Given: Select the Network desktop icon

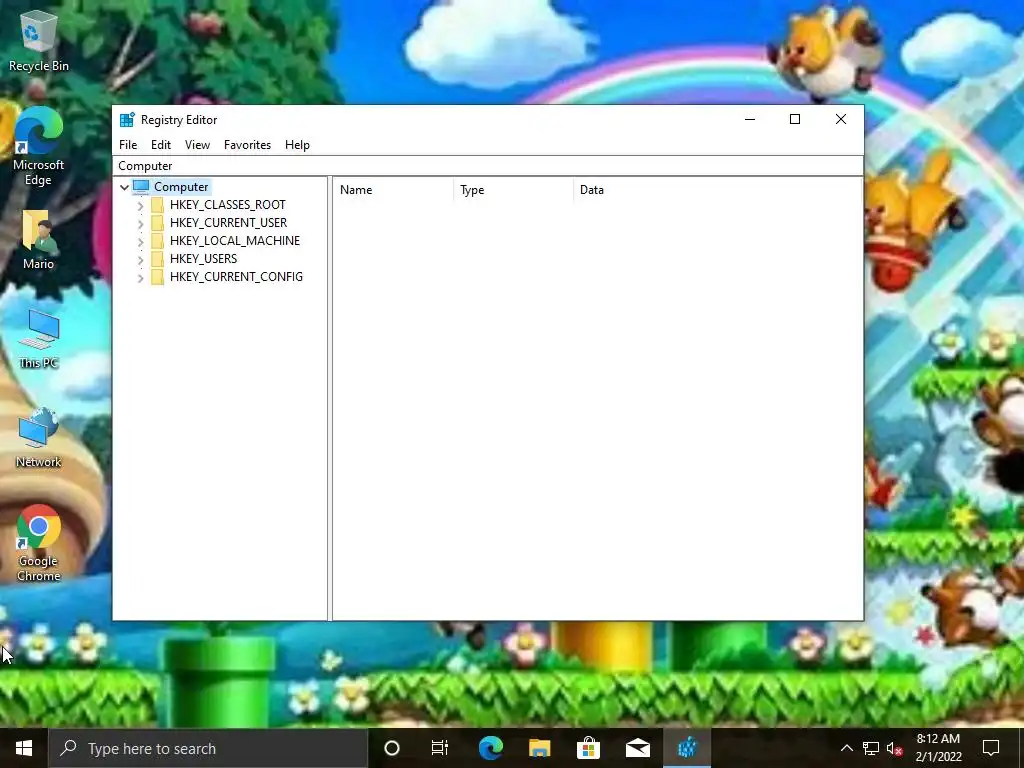Looking at the screenshot, I should point(39,438).
